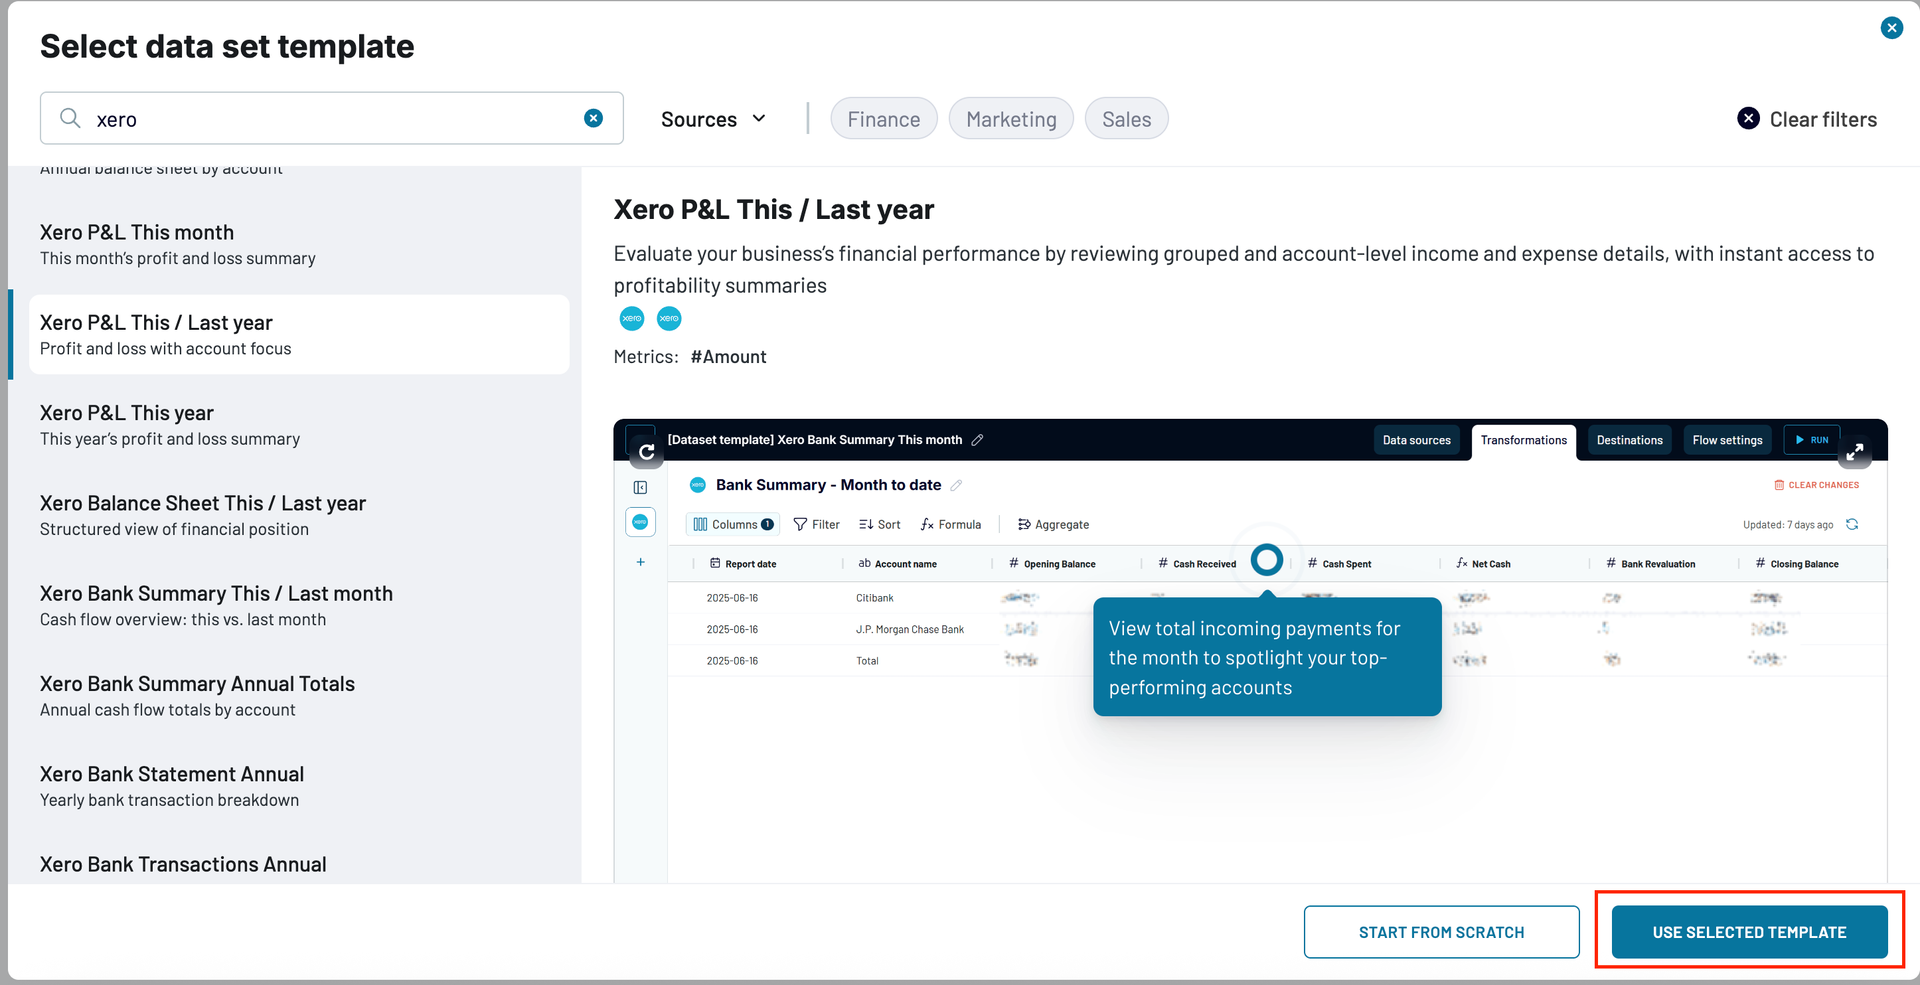Click the Closing Balance column header
This screenshot has width=1920, height=985.
point(1797,564)
